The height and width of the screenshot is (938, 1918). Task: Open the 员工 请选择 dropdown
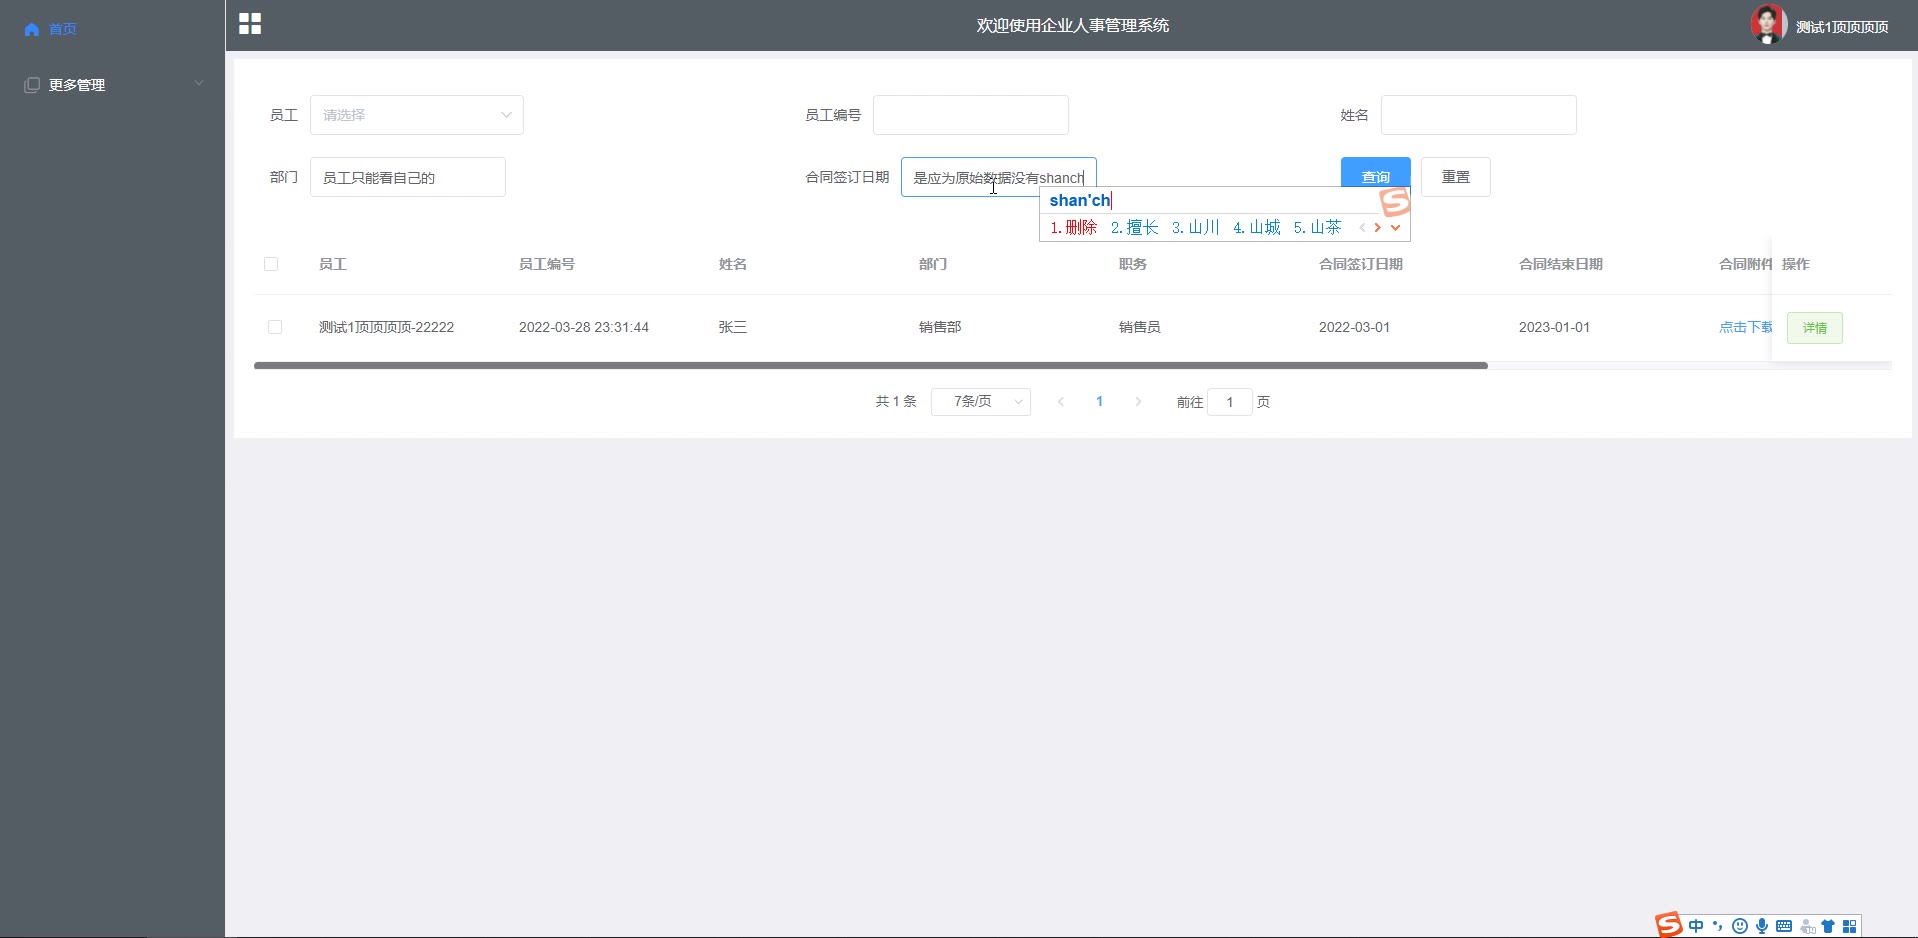[x=417, y=115]
